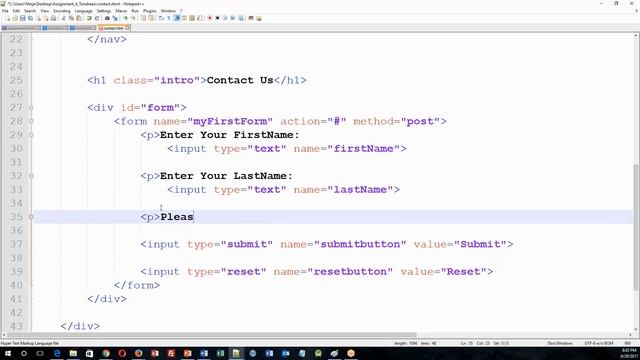
Task: Launch Microsoft Edge from the taskbar
Action: click(57, 353)
